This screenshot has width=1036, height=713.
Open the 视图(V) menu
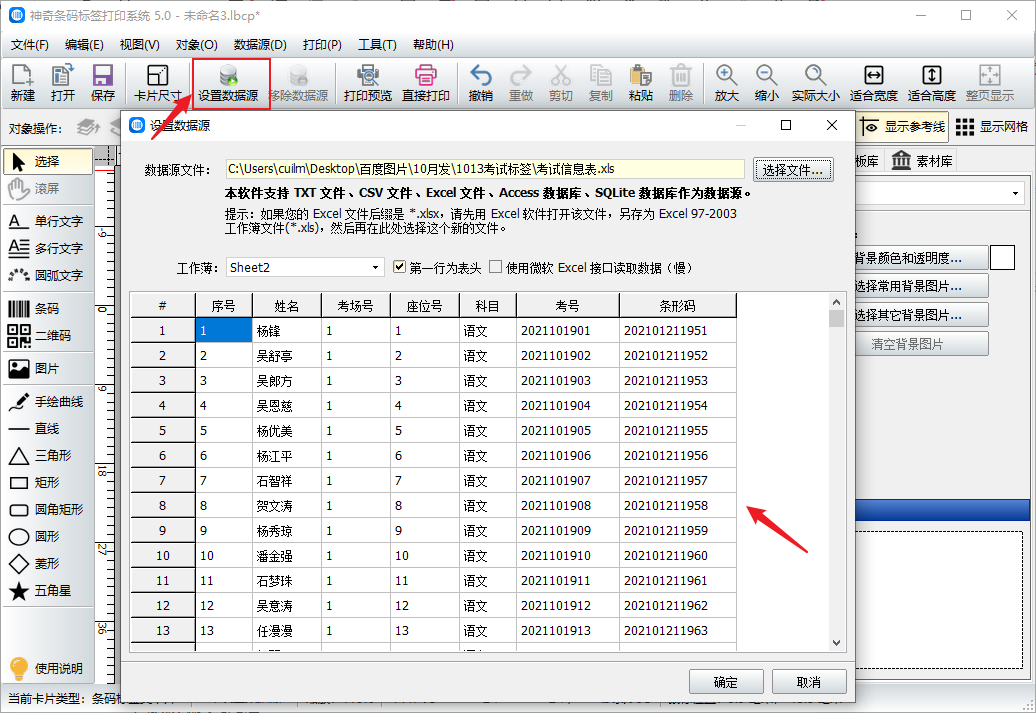[139, 45]
